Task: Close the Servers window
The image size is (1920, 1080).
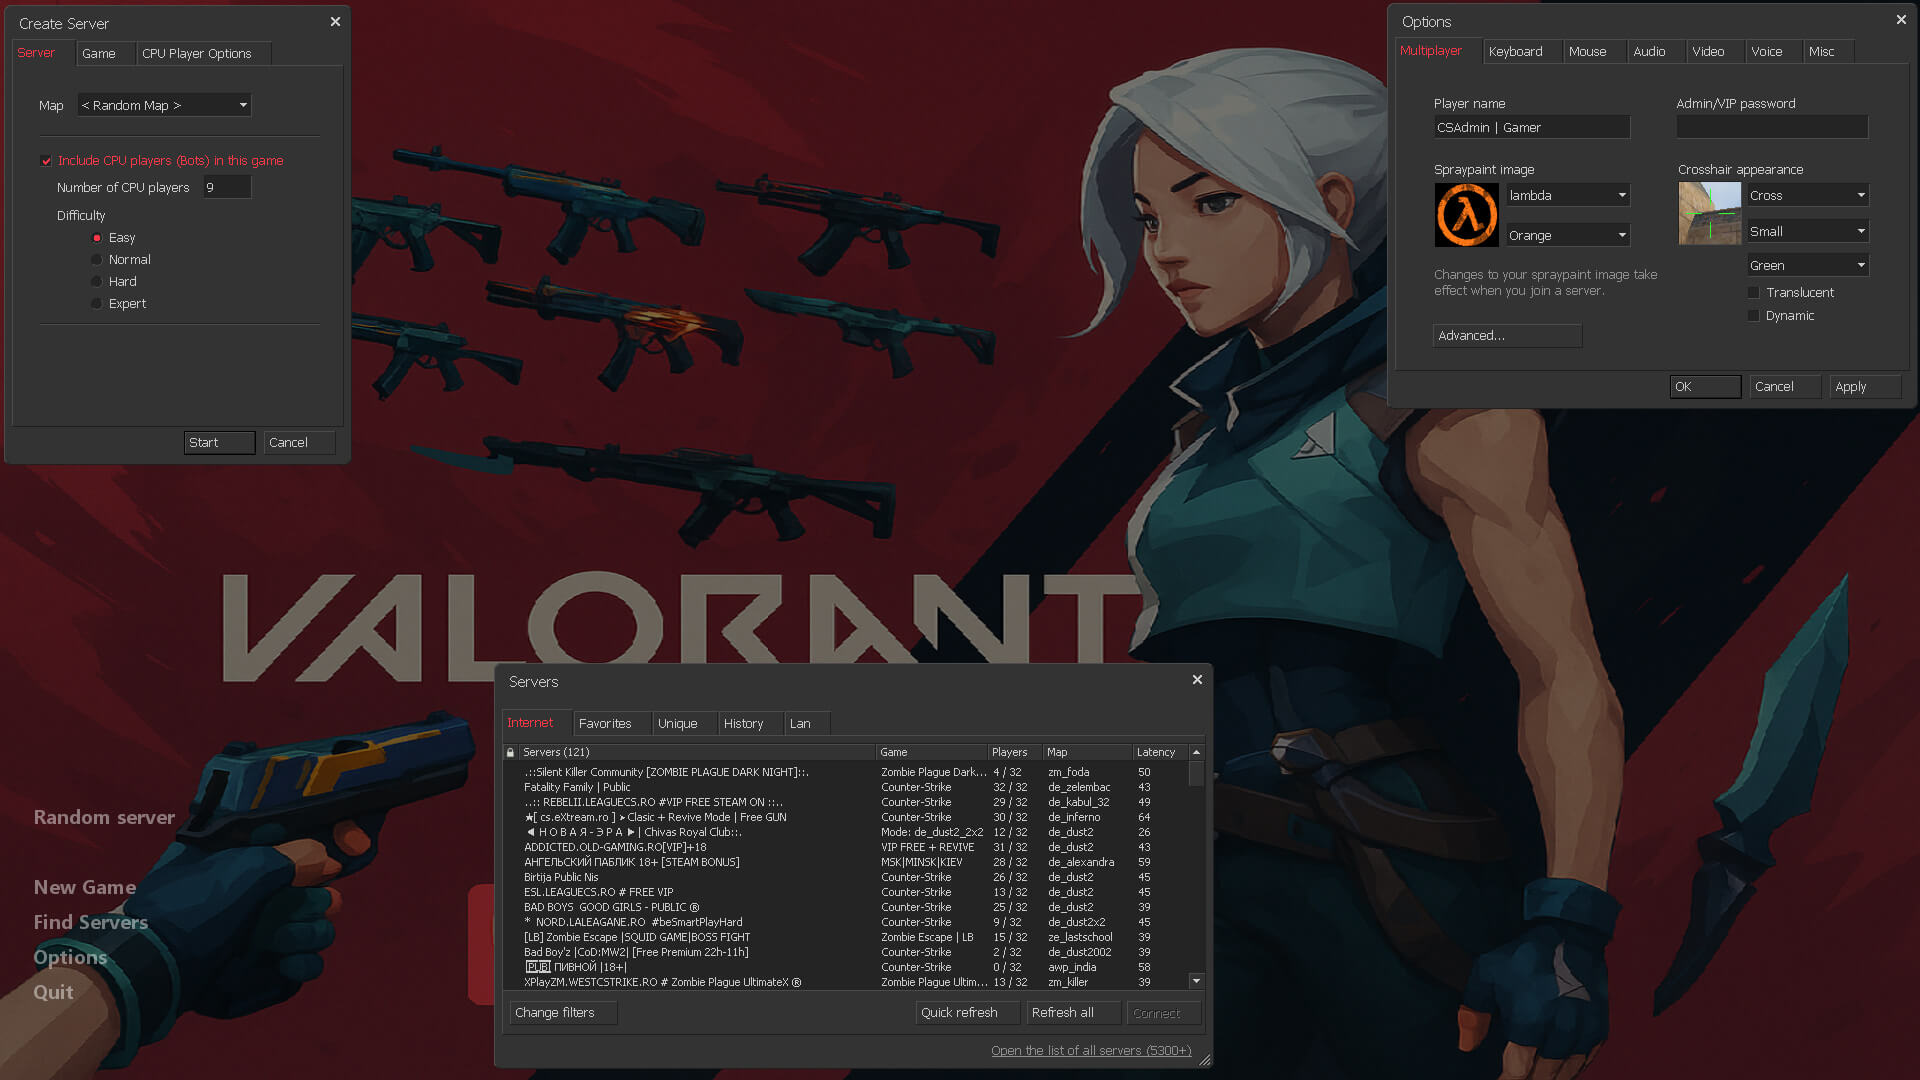Action: (1197, 680)
